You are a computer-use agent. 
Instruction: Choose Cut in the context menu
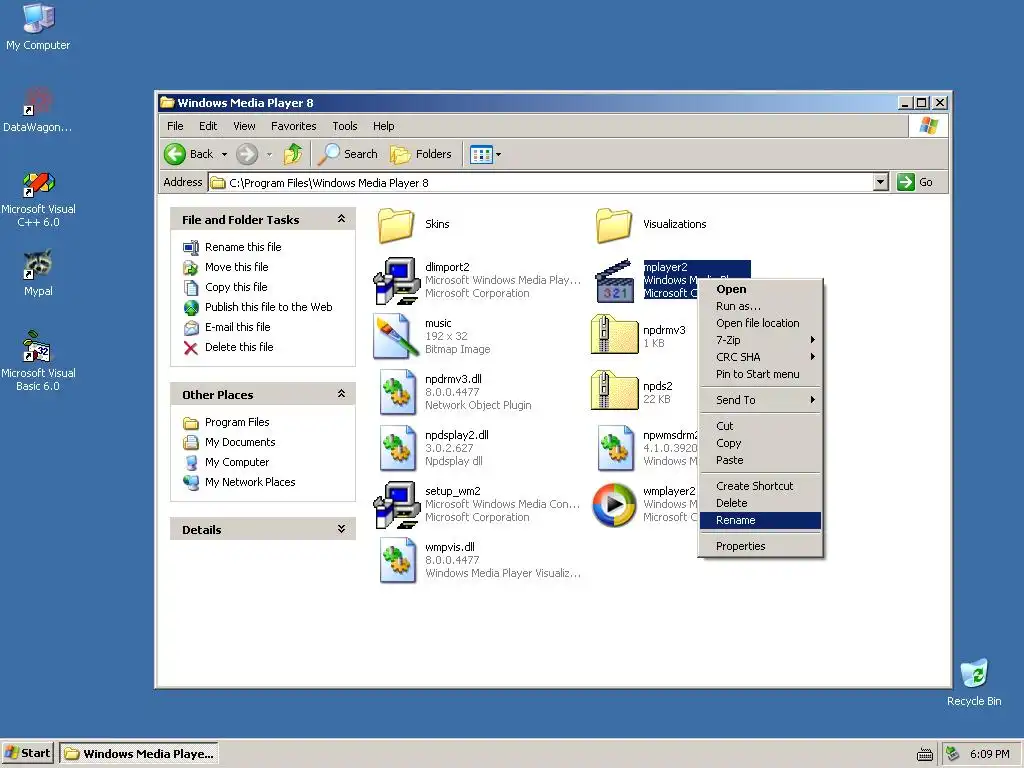[x=760, y=426]
